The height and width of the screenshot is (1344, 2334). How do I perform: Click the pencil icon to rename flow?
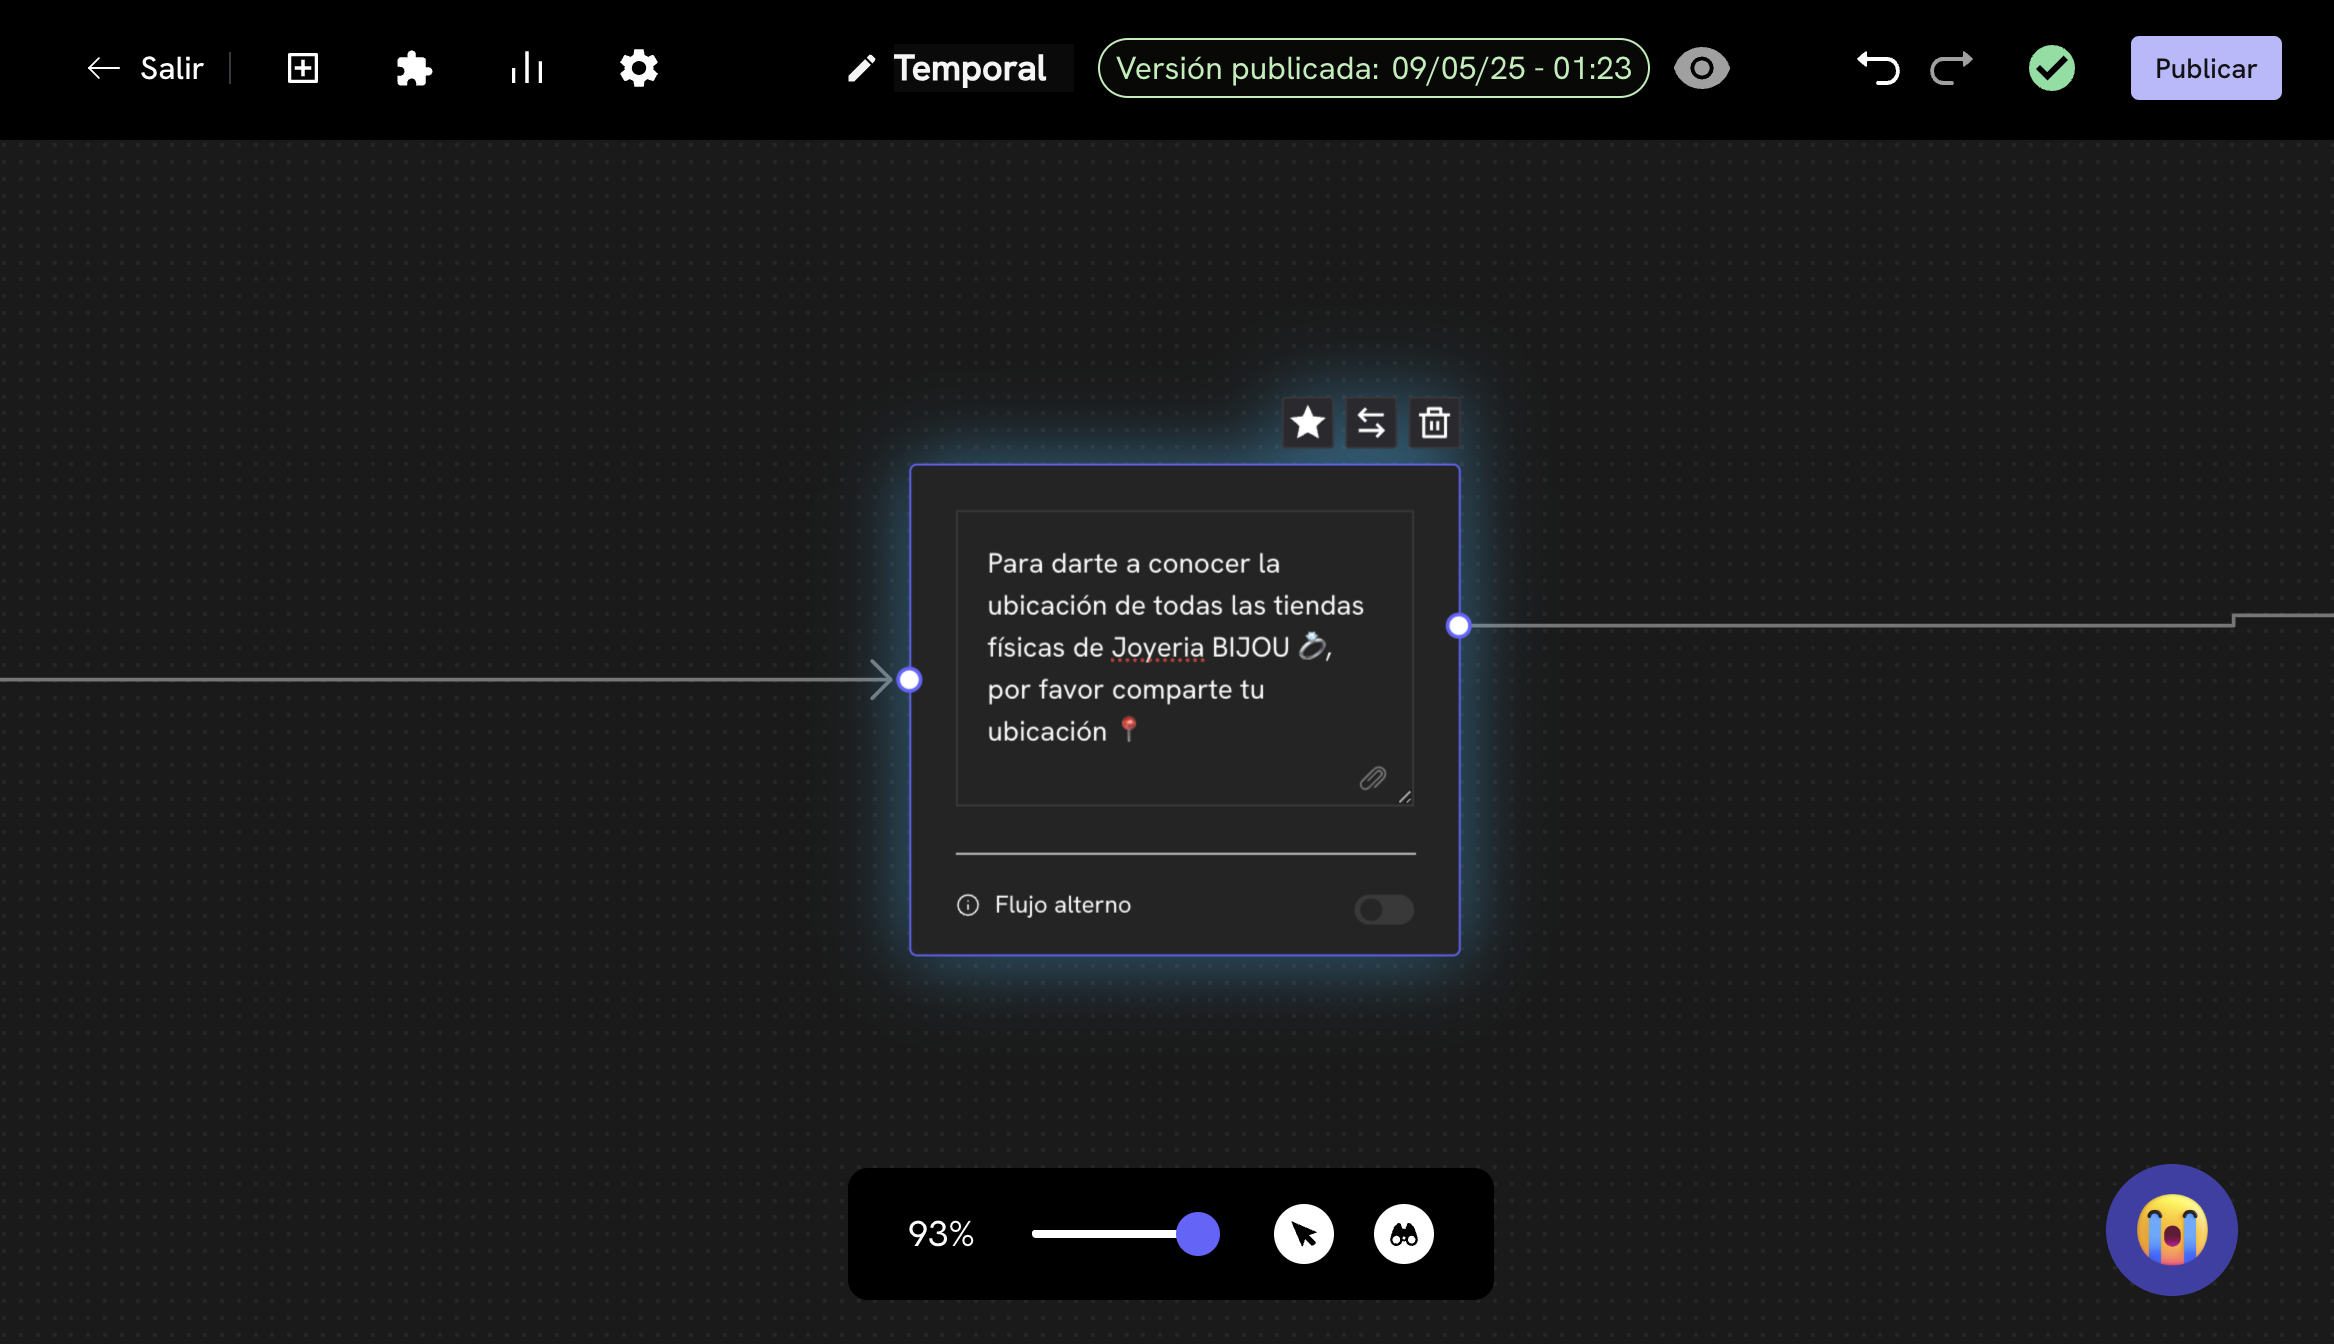(861, 68)
